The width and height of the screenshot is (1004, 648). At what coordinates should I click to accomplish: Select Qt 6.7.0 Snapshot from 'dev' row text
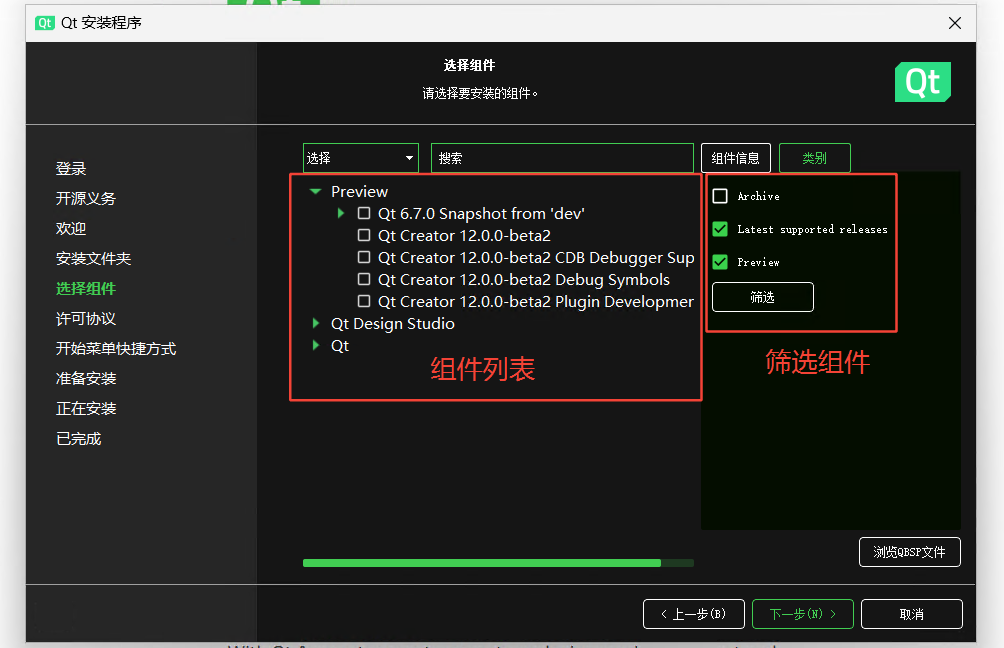pyautogui.click(x=481, y=213)
